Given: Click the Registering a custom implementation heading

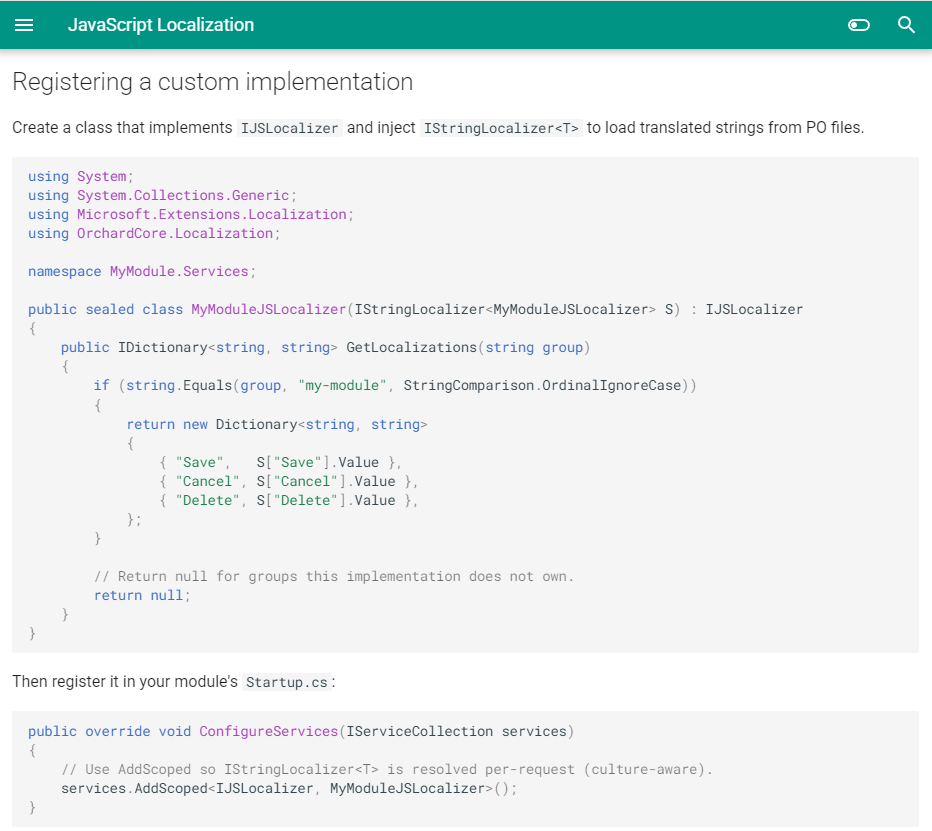Looking at the screenshot, I should 212,82.
